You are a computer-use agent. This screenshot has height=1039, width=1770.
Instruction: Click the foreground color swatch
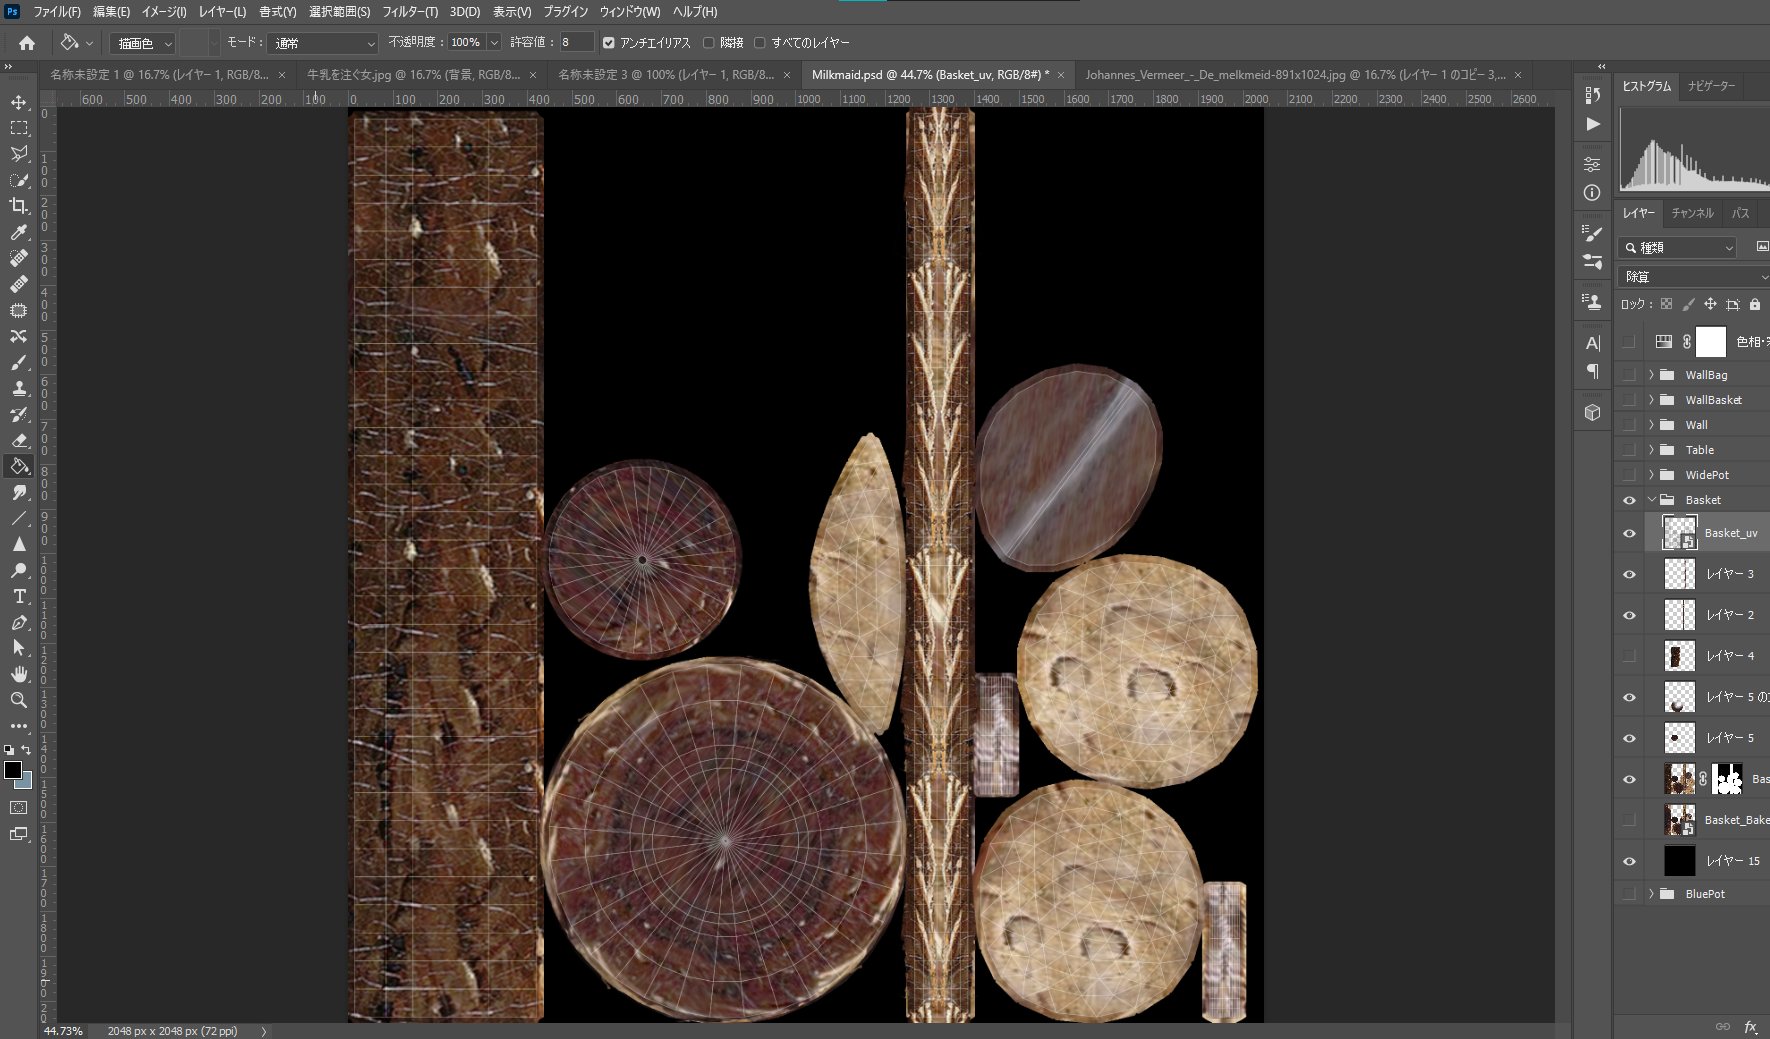coord(13,770)
